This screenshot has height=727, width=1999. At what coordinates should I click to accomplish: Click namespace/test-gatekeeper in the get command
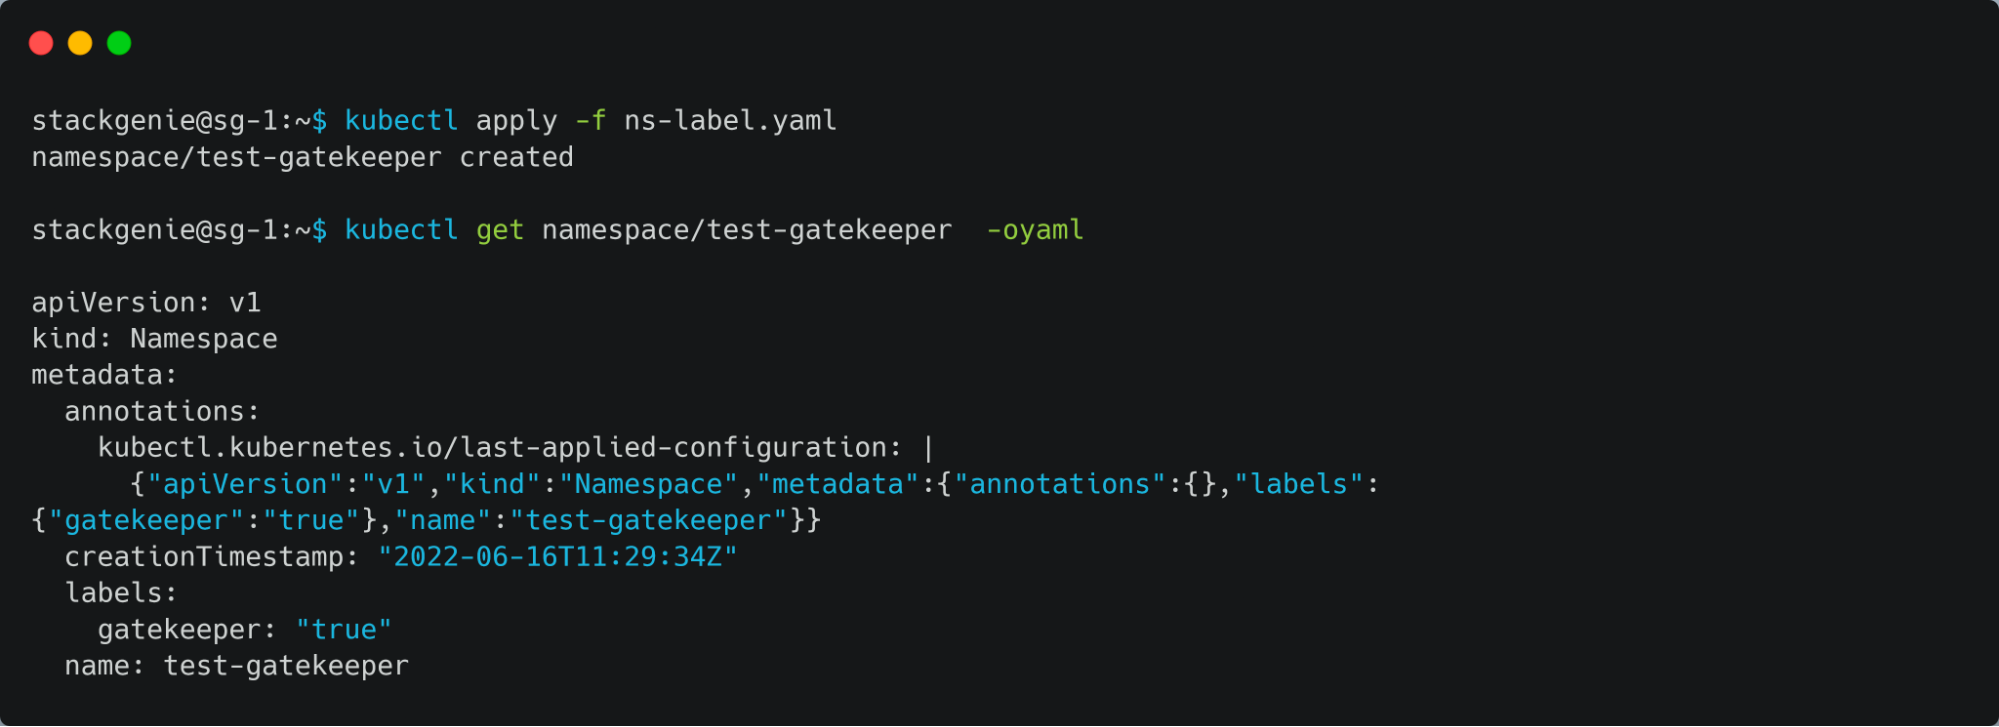coord(747,230)
